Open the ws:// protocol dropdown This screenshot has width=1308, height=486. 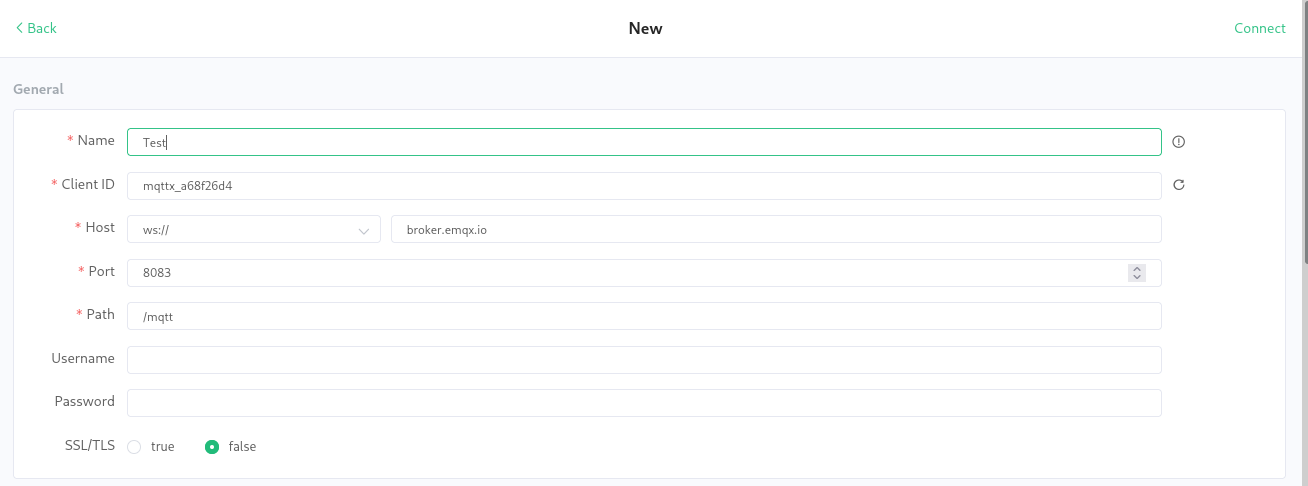(x=253, y=229)
